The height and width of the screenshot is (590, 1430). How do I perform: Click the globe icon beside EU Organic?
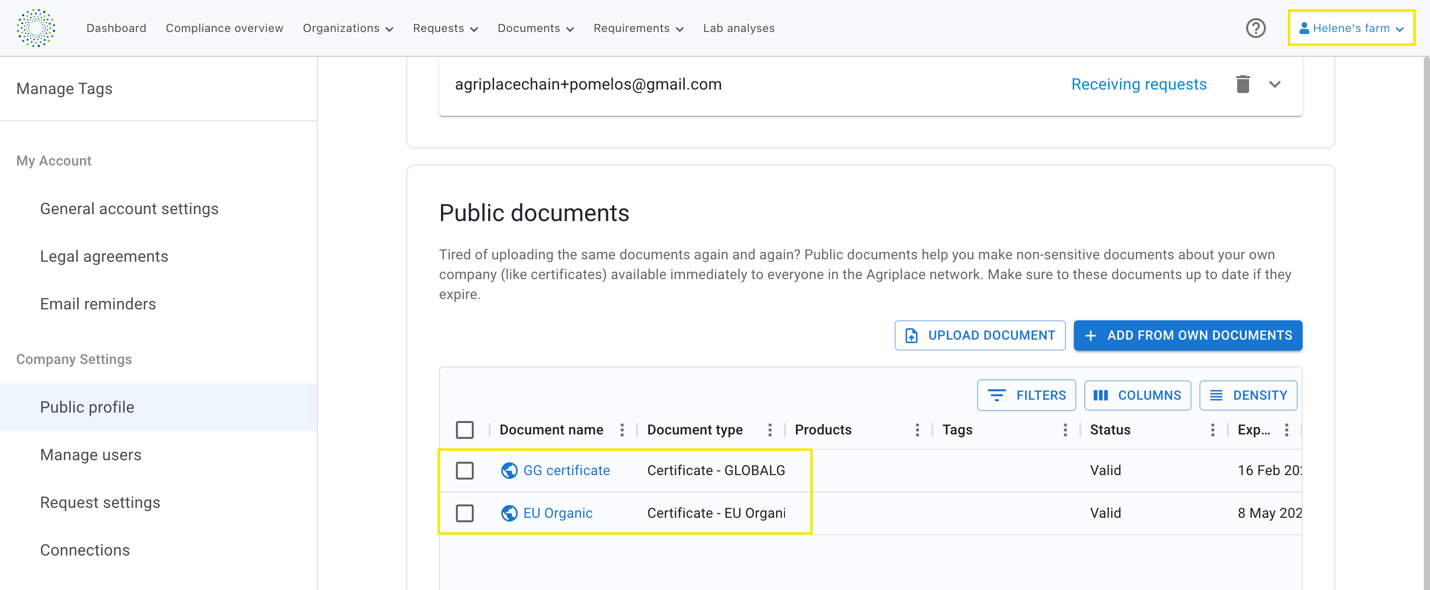(509, 513)
